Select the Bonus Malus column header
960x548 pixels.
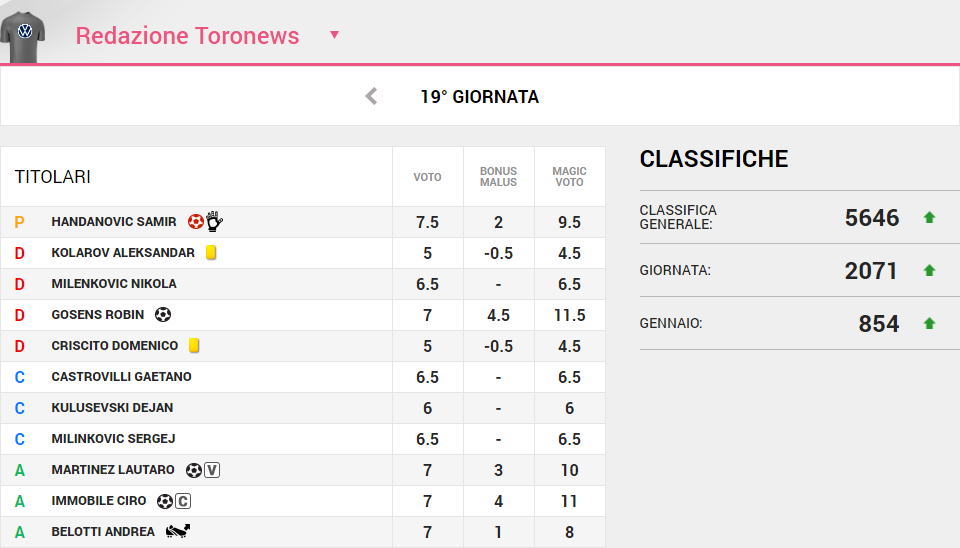[498, 177]
